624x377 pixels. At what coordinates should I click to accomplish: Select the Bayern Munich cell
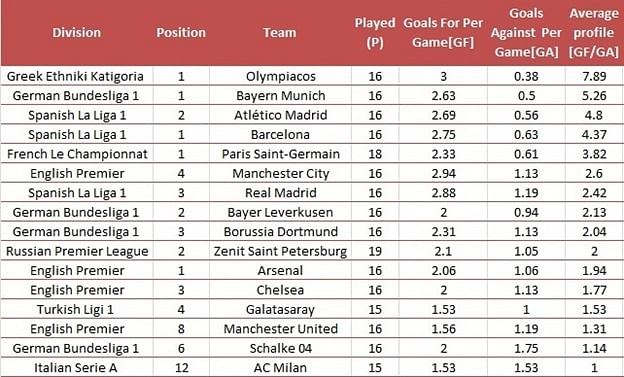(281, 96)
